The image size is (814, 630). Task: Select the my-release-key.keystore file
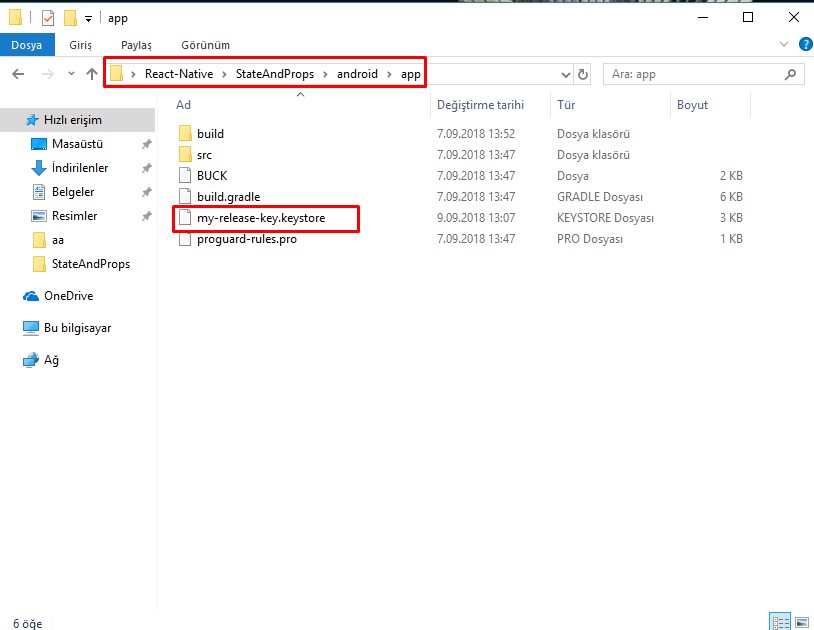[x=260, y=217]
